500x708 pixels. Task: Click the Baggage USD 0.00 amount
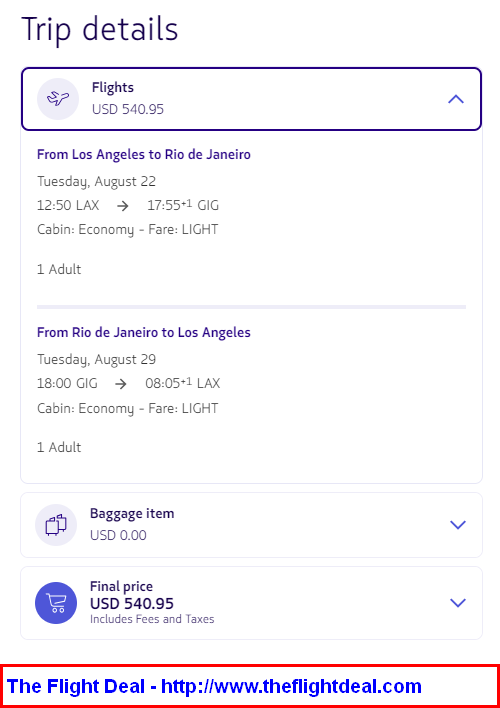point(118,536)
